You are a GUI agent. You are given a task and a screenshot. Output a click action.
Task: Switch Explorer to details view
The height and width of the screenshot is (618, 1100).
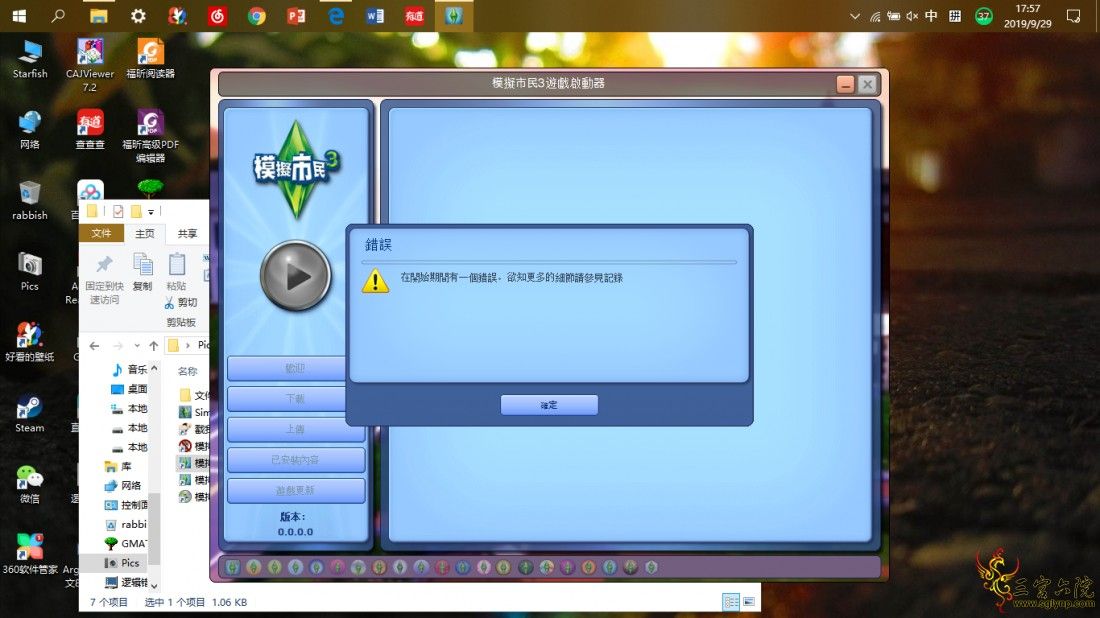(x=731, y=602)
